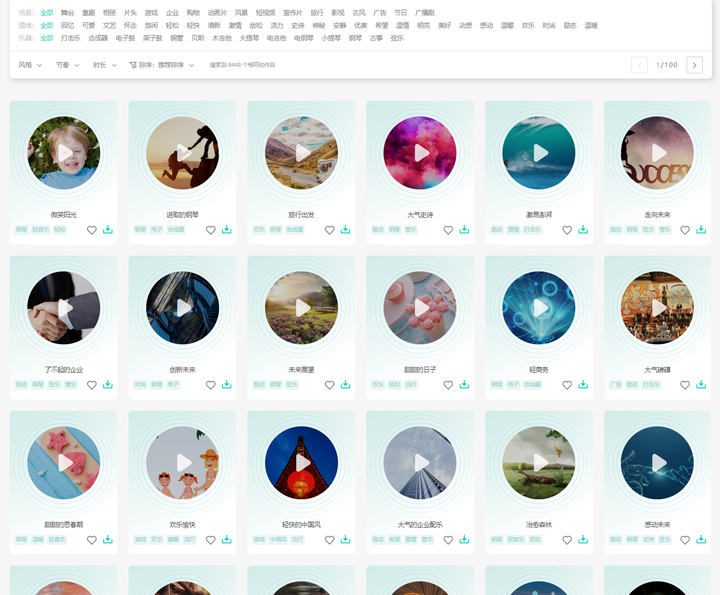Filter mood by 励志
720x595 pixels.
point(570,25)
